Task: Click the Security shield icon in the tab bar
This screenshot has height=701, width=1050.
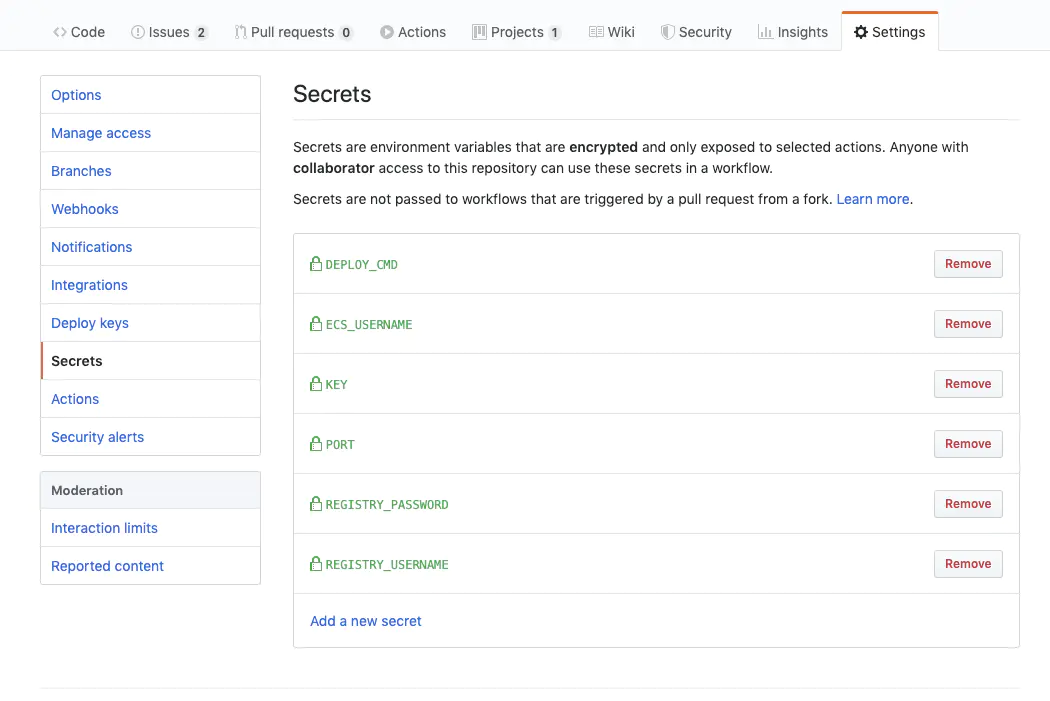Action: click(x=667, y=32)
